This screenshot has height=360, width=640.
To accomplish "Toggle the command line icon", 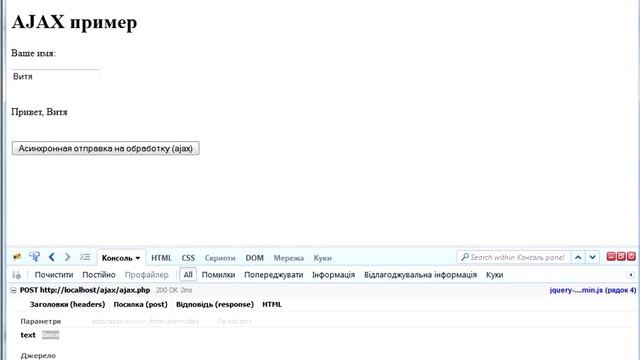I will 85,257.
